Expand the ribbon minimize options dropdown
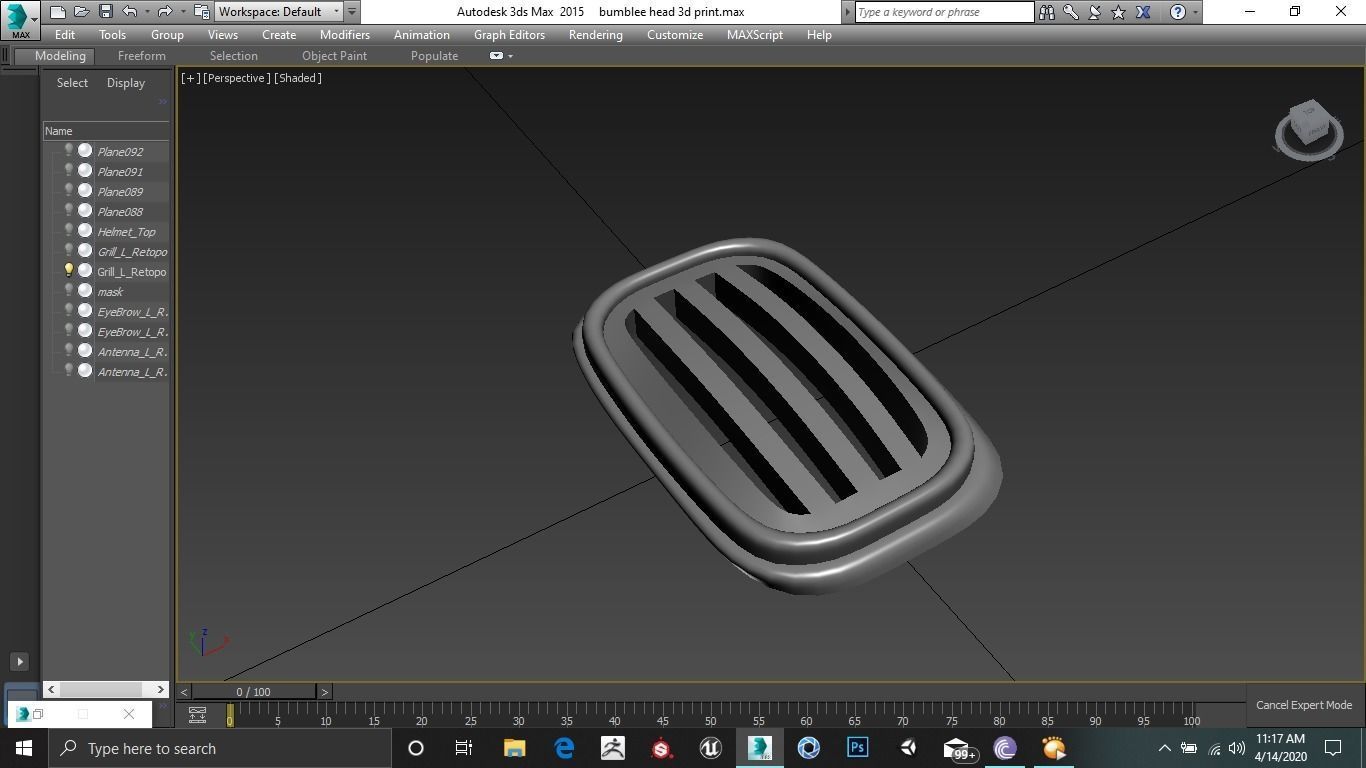Screen dimensions: 1366x768 pos(510,56)
